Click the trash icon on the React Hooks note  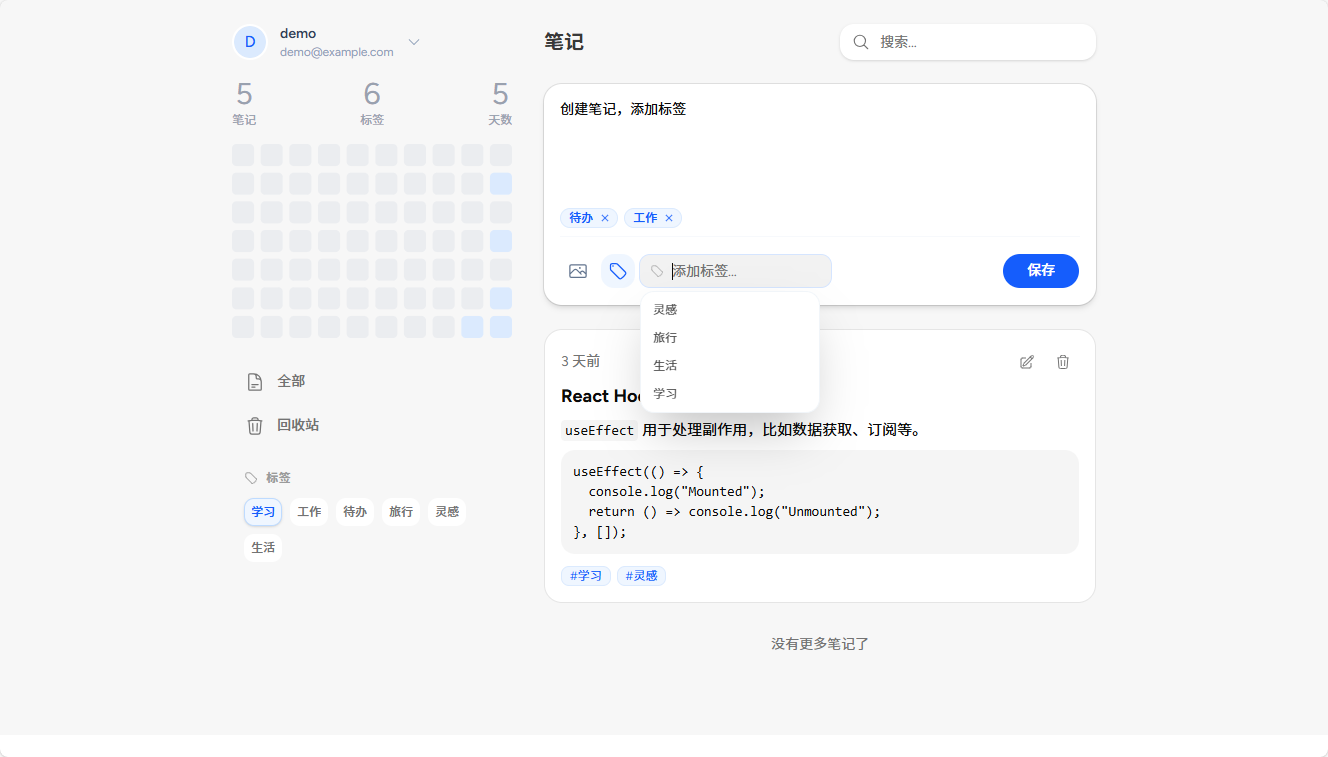point(1062,361)
